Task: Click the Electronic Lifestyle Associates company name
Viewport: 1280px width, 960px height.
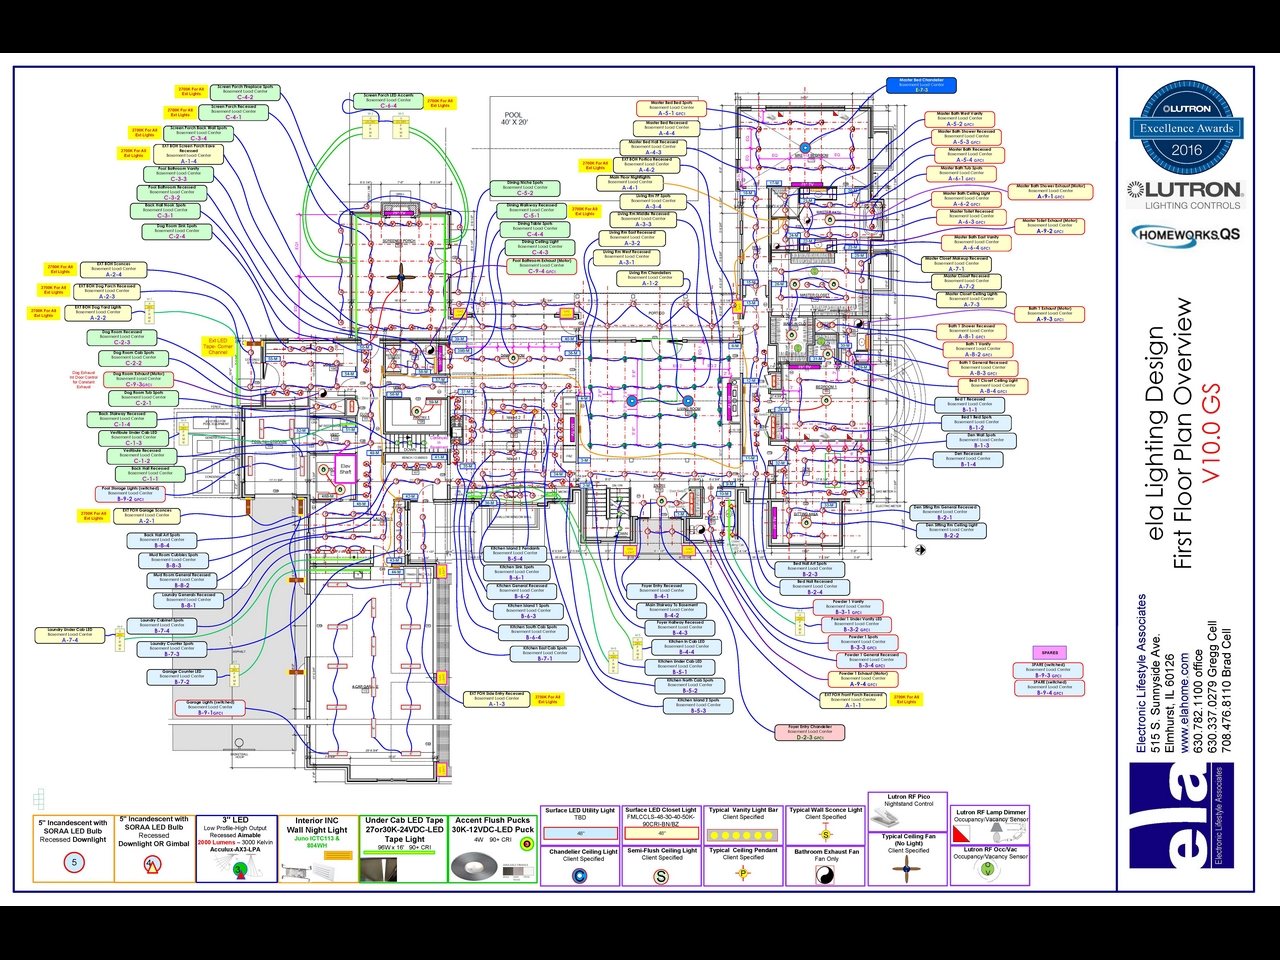Action: tap(1142, 673)
